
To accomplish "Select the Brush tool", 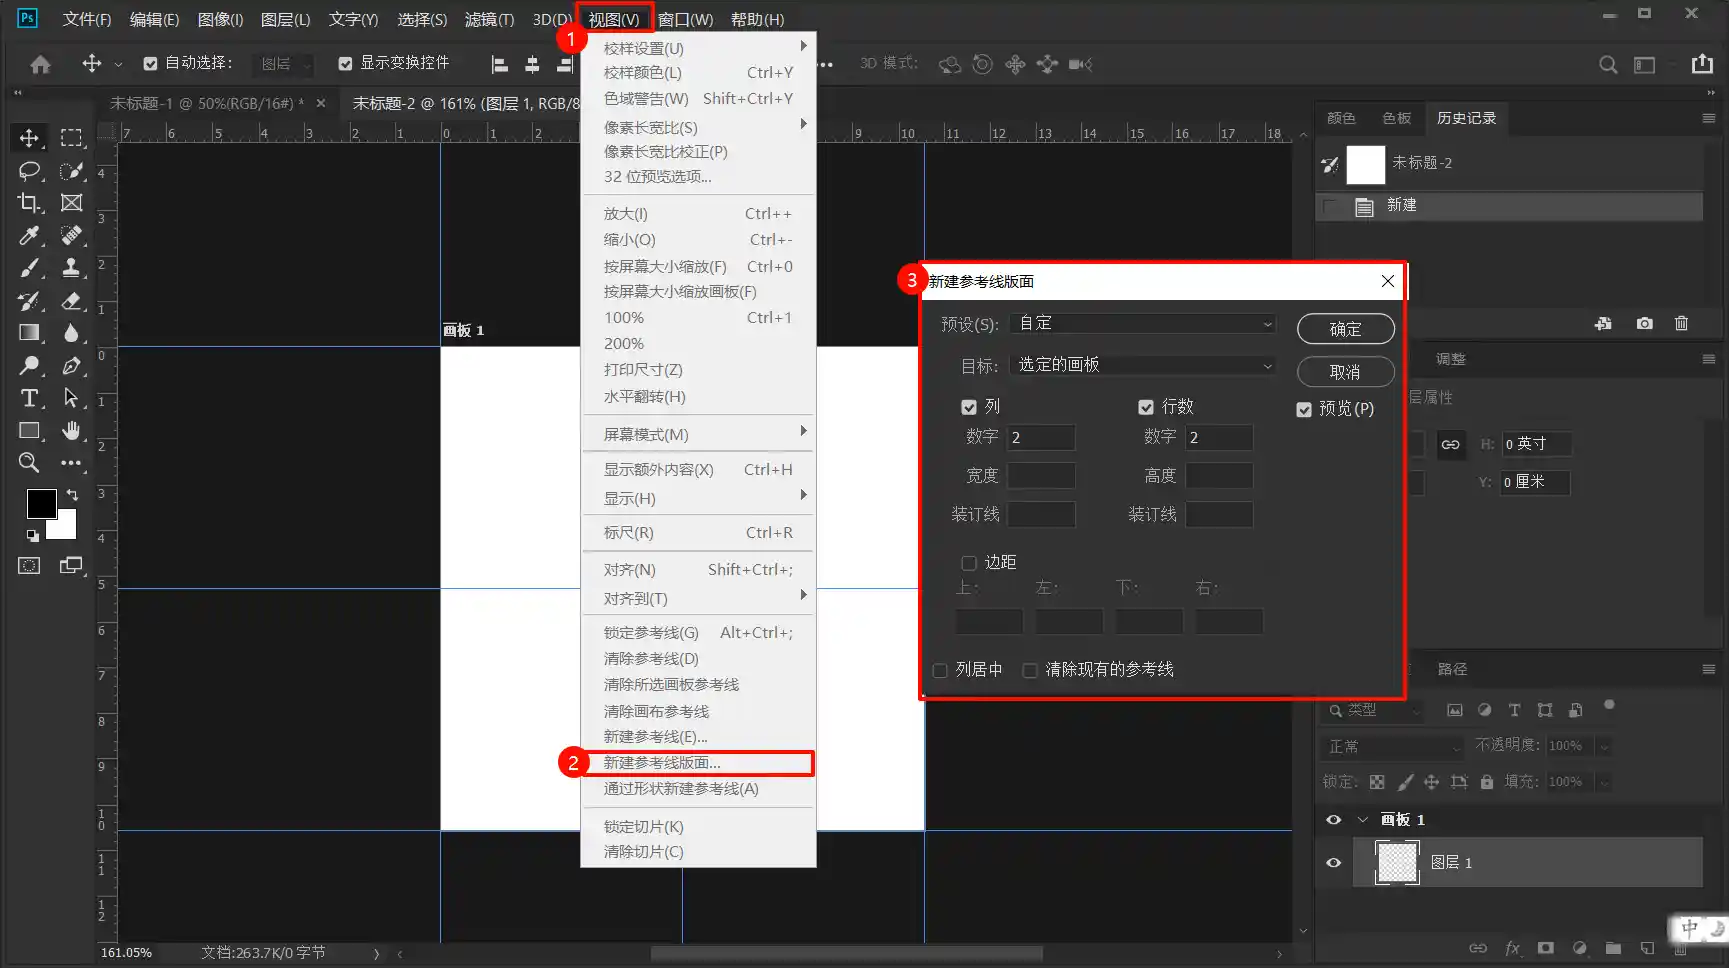I will click(x=29, y=268).
